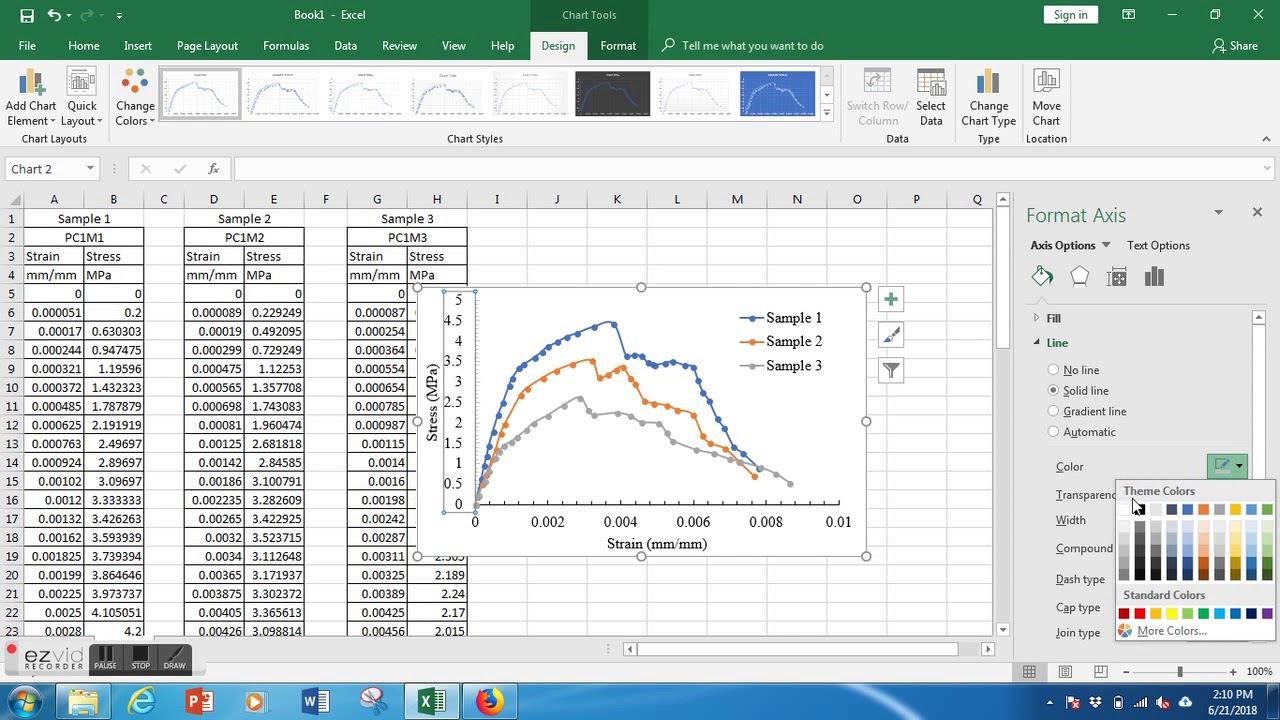Select the bright blue chart style thumbnail
Screen dimensions: 1280x720
(778, 94)
